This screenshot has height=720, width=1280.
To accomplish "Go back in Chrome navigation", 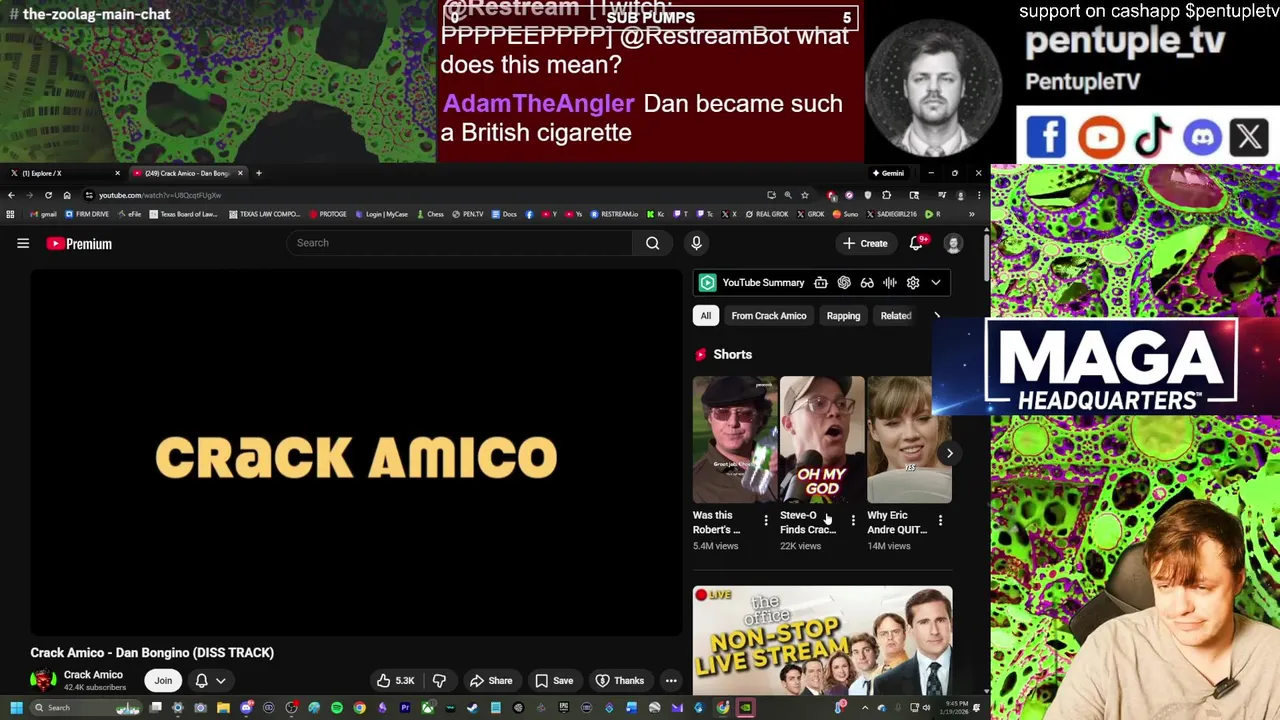I will (11, 195).
